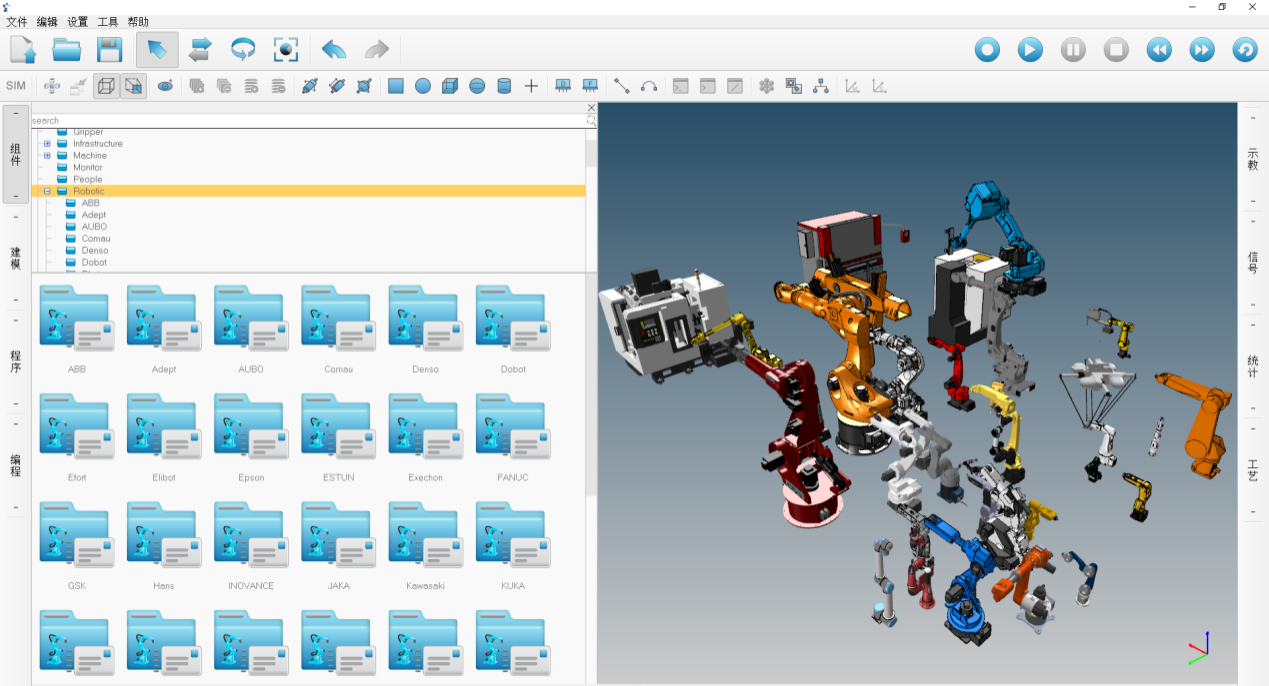Toggle the wireframe cube display mode
This screenshot has height=686, width=1269.
pyautogui.click(x=106, y=86)
